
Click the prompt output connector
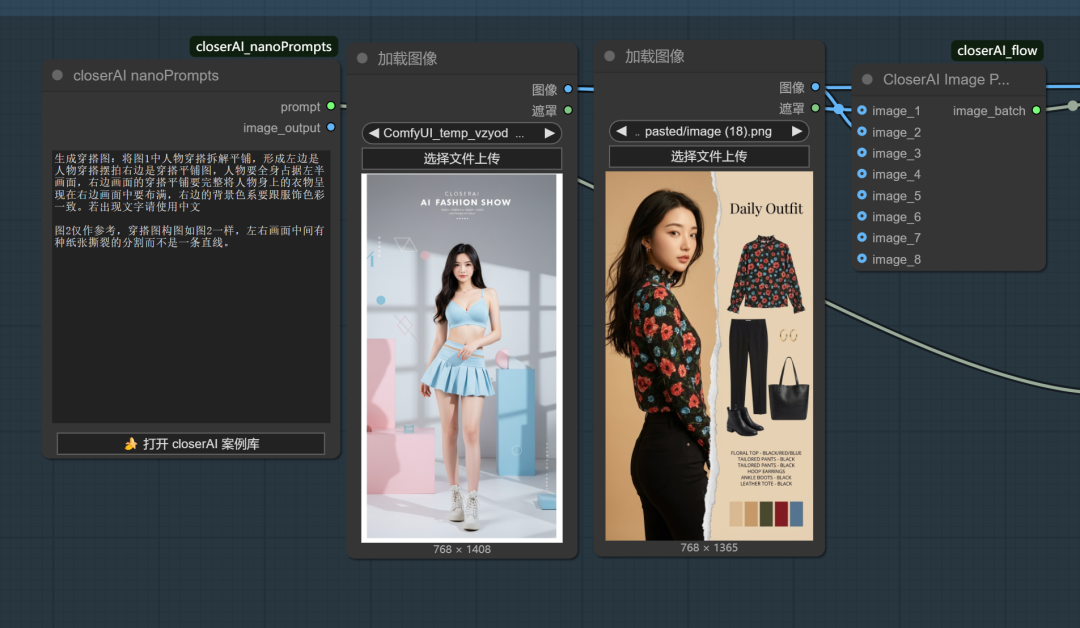point(331,106)
